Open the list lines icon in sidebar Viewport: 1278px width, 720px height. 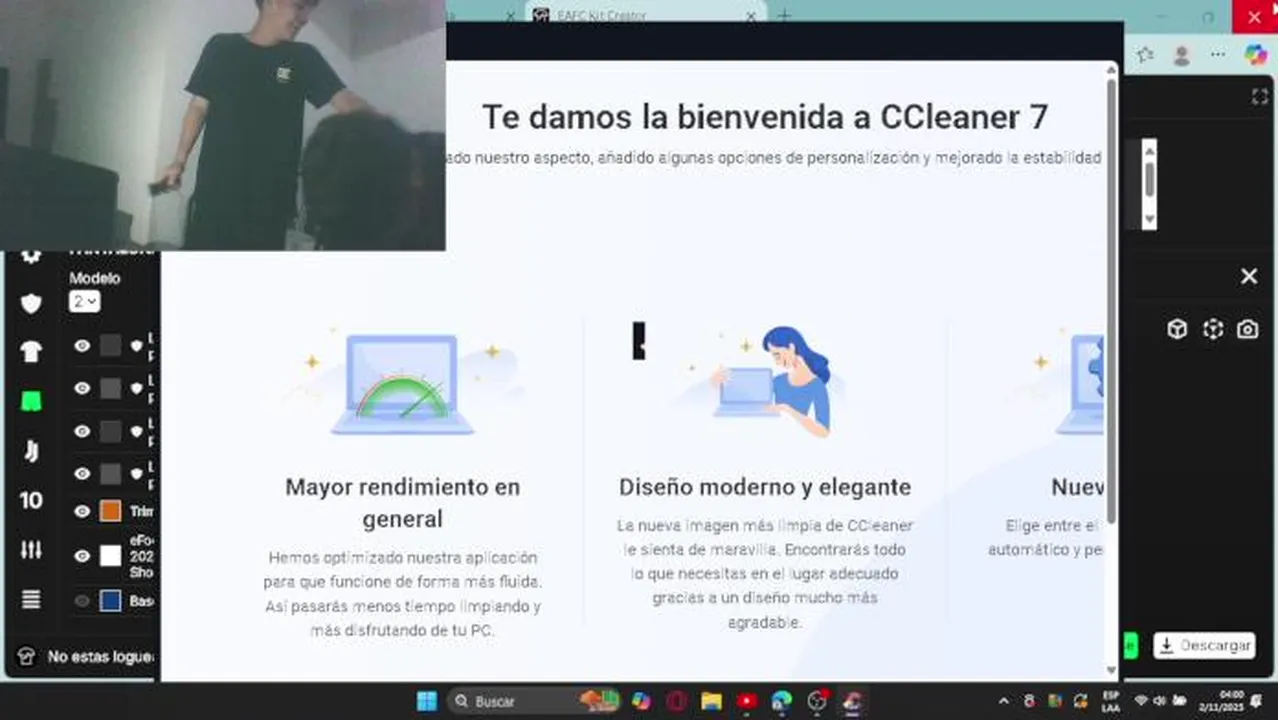pos(31,599)
